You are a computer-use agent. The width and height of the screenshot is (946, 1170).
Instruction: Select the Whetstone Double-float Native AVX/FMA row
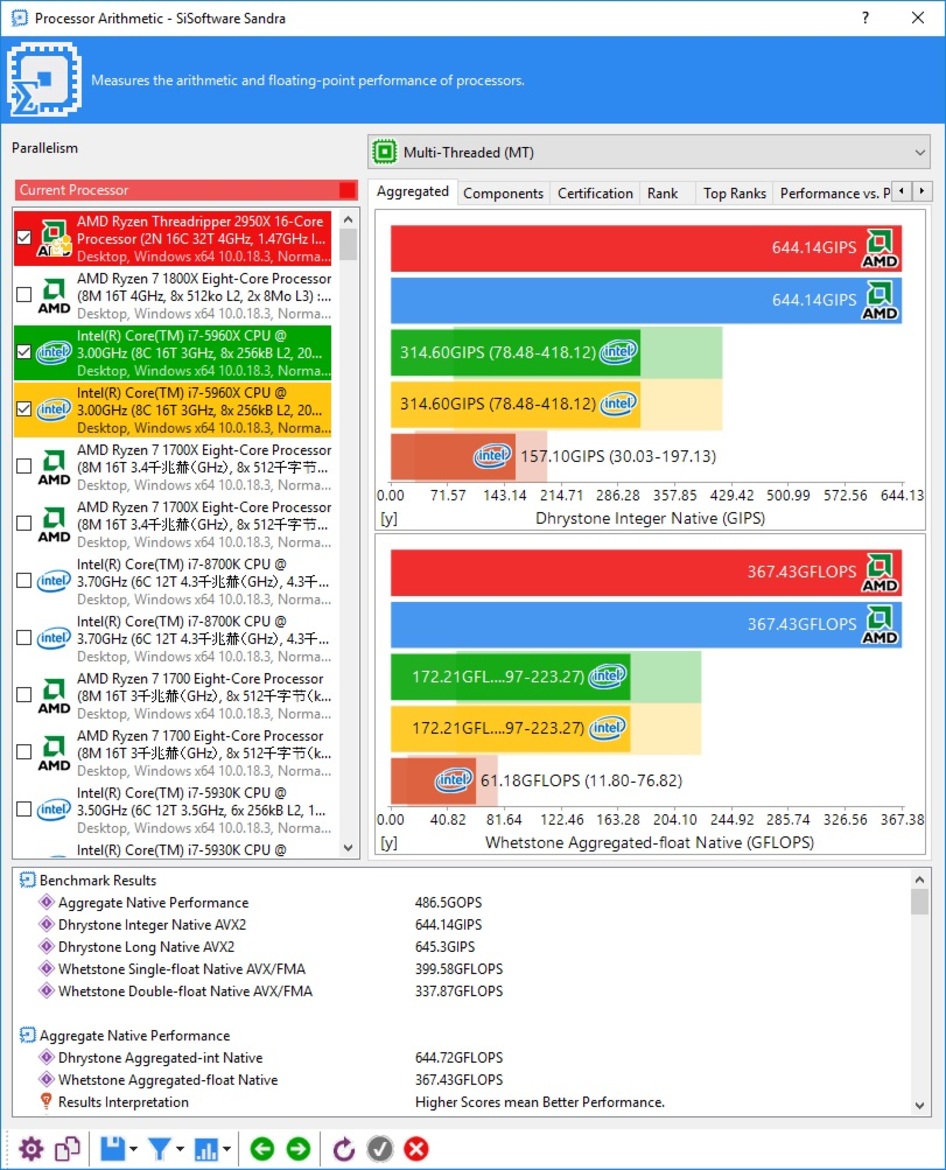[x=185, y=991]
